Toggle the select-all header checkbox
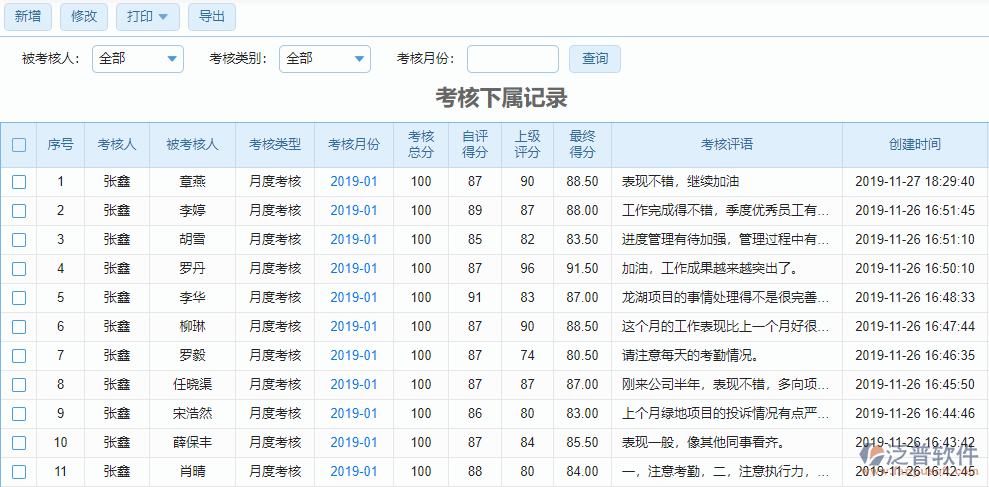The image size is (989, 487). tap(19, 145)
